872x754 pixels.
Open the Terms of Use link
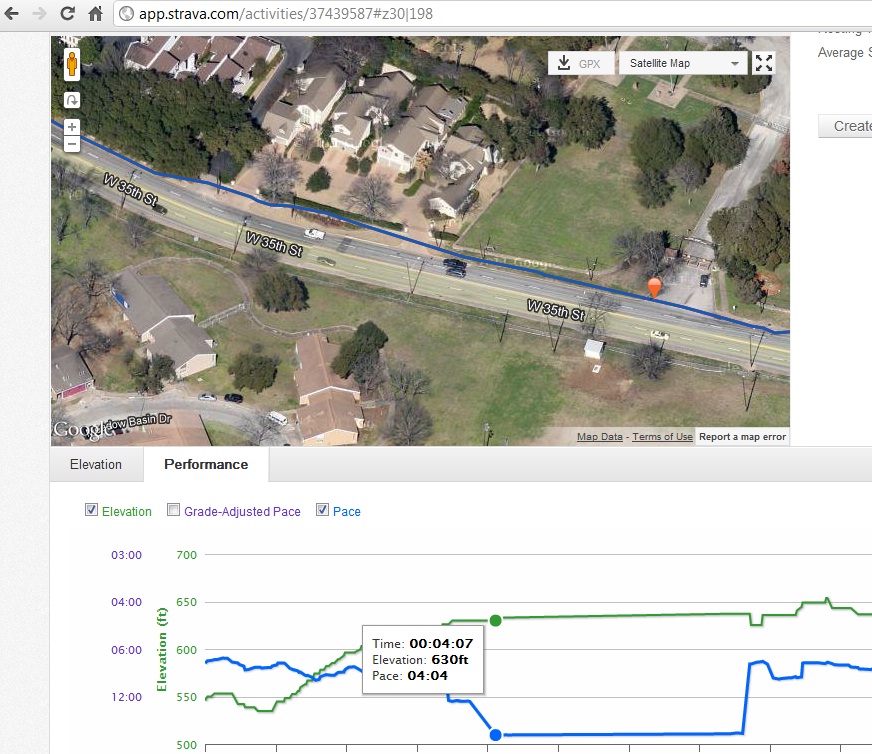tap(662, 436)
